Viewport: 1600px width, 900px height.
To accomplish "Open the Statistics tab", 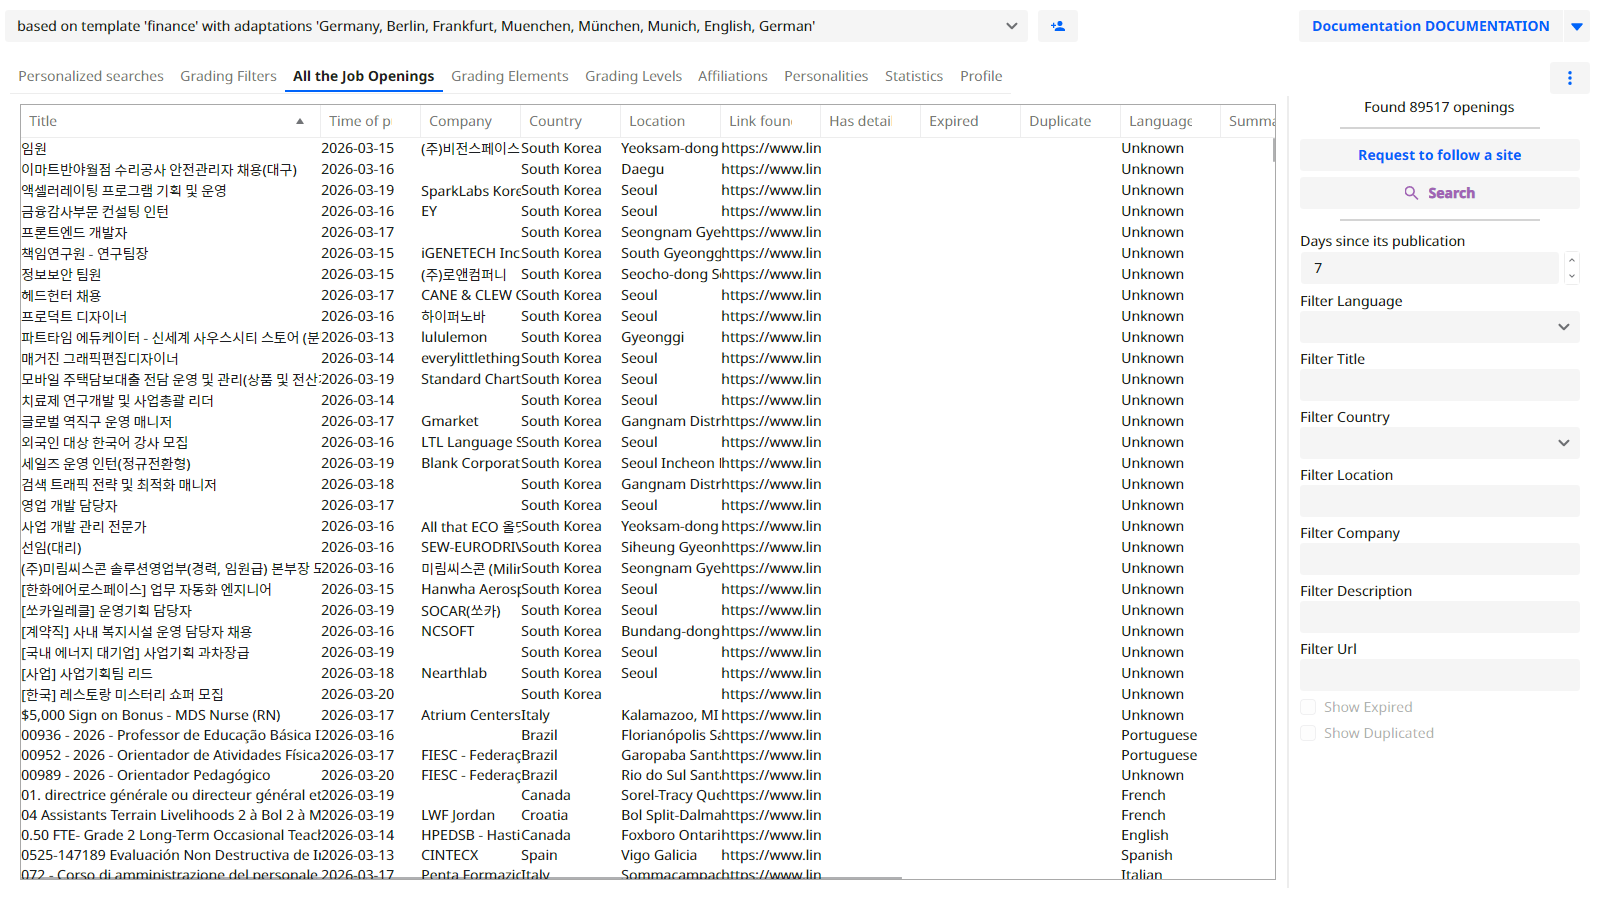I will pyautogui.click(x=913, y=76).
